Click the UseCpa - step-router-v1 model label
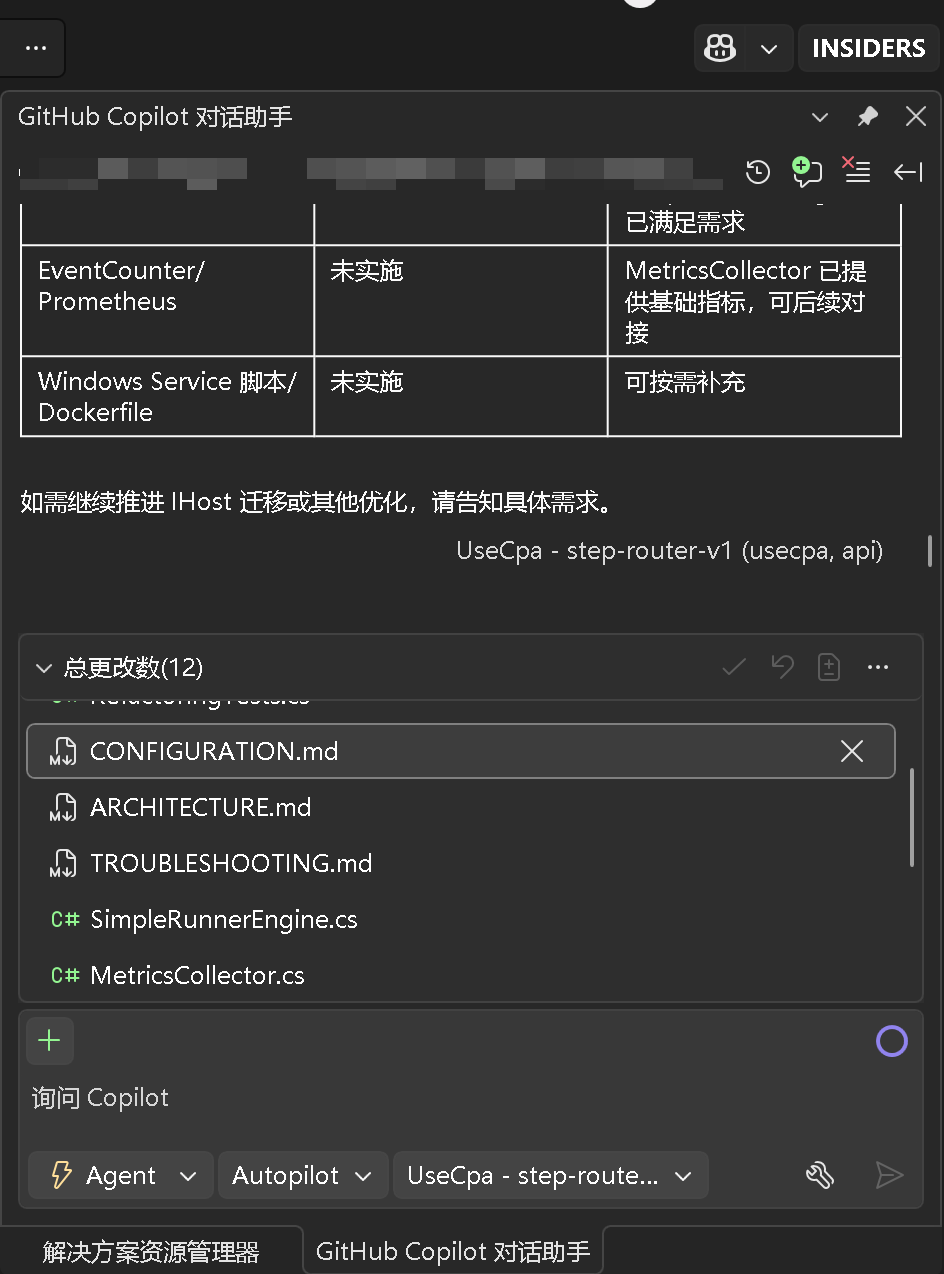The height and width of the screenshot is (1274, 944). coord(669,551)
